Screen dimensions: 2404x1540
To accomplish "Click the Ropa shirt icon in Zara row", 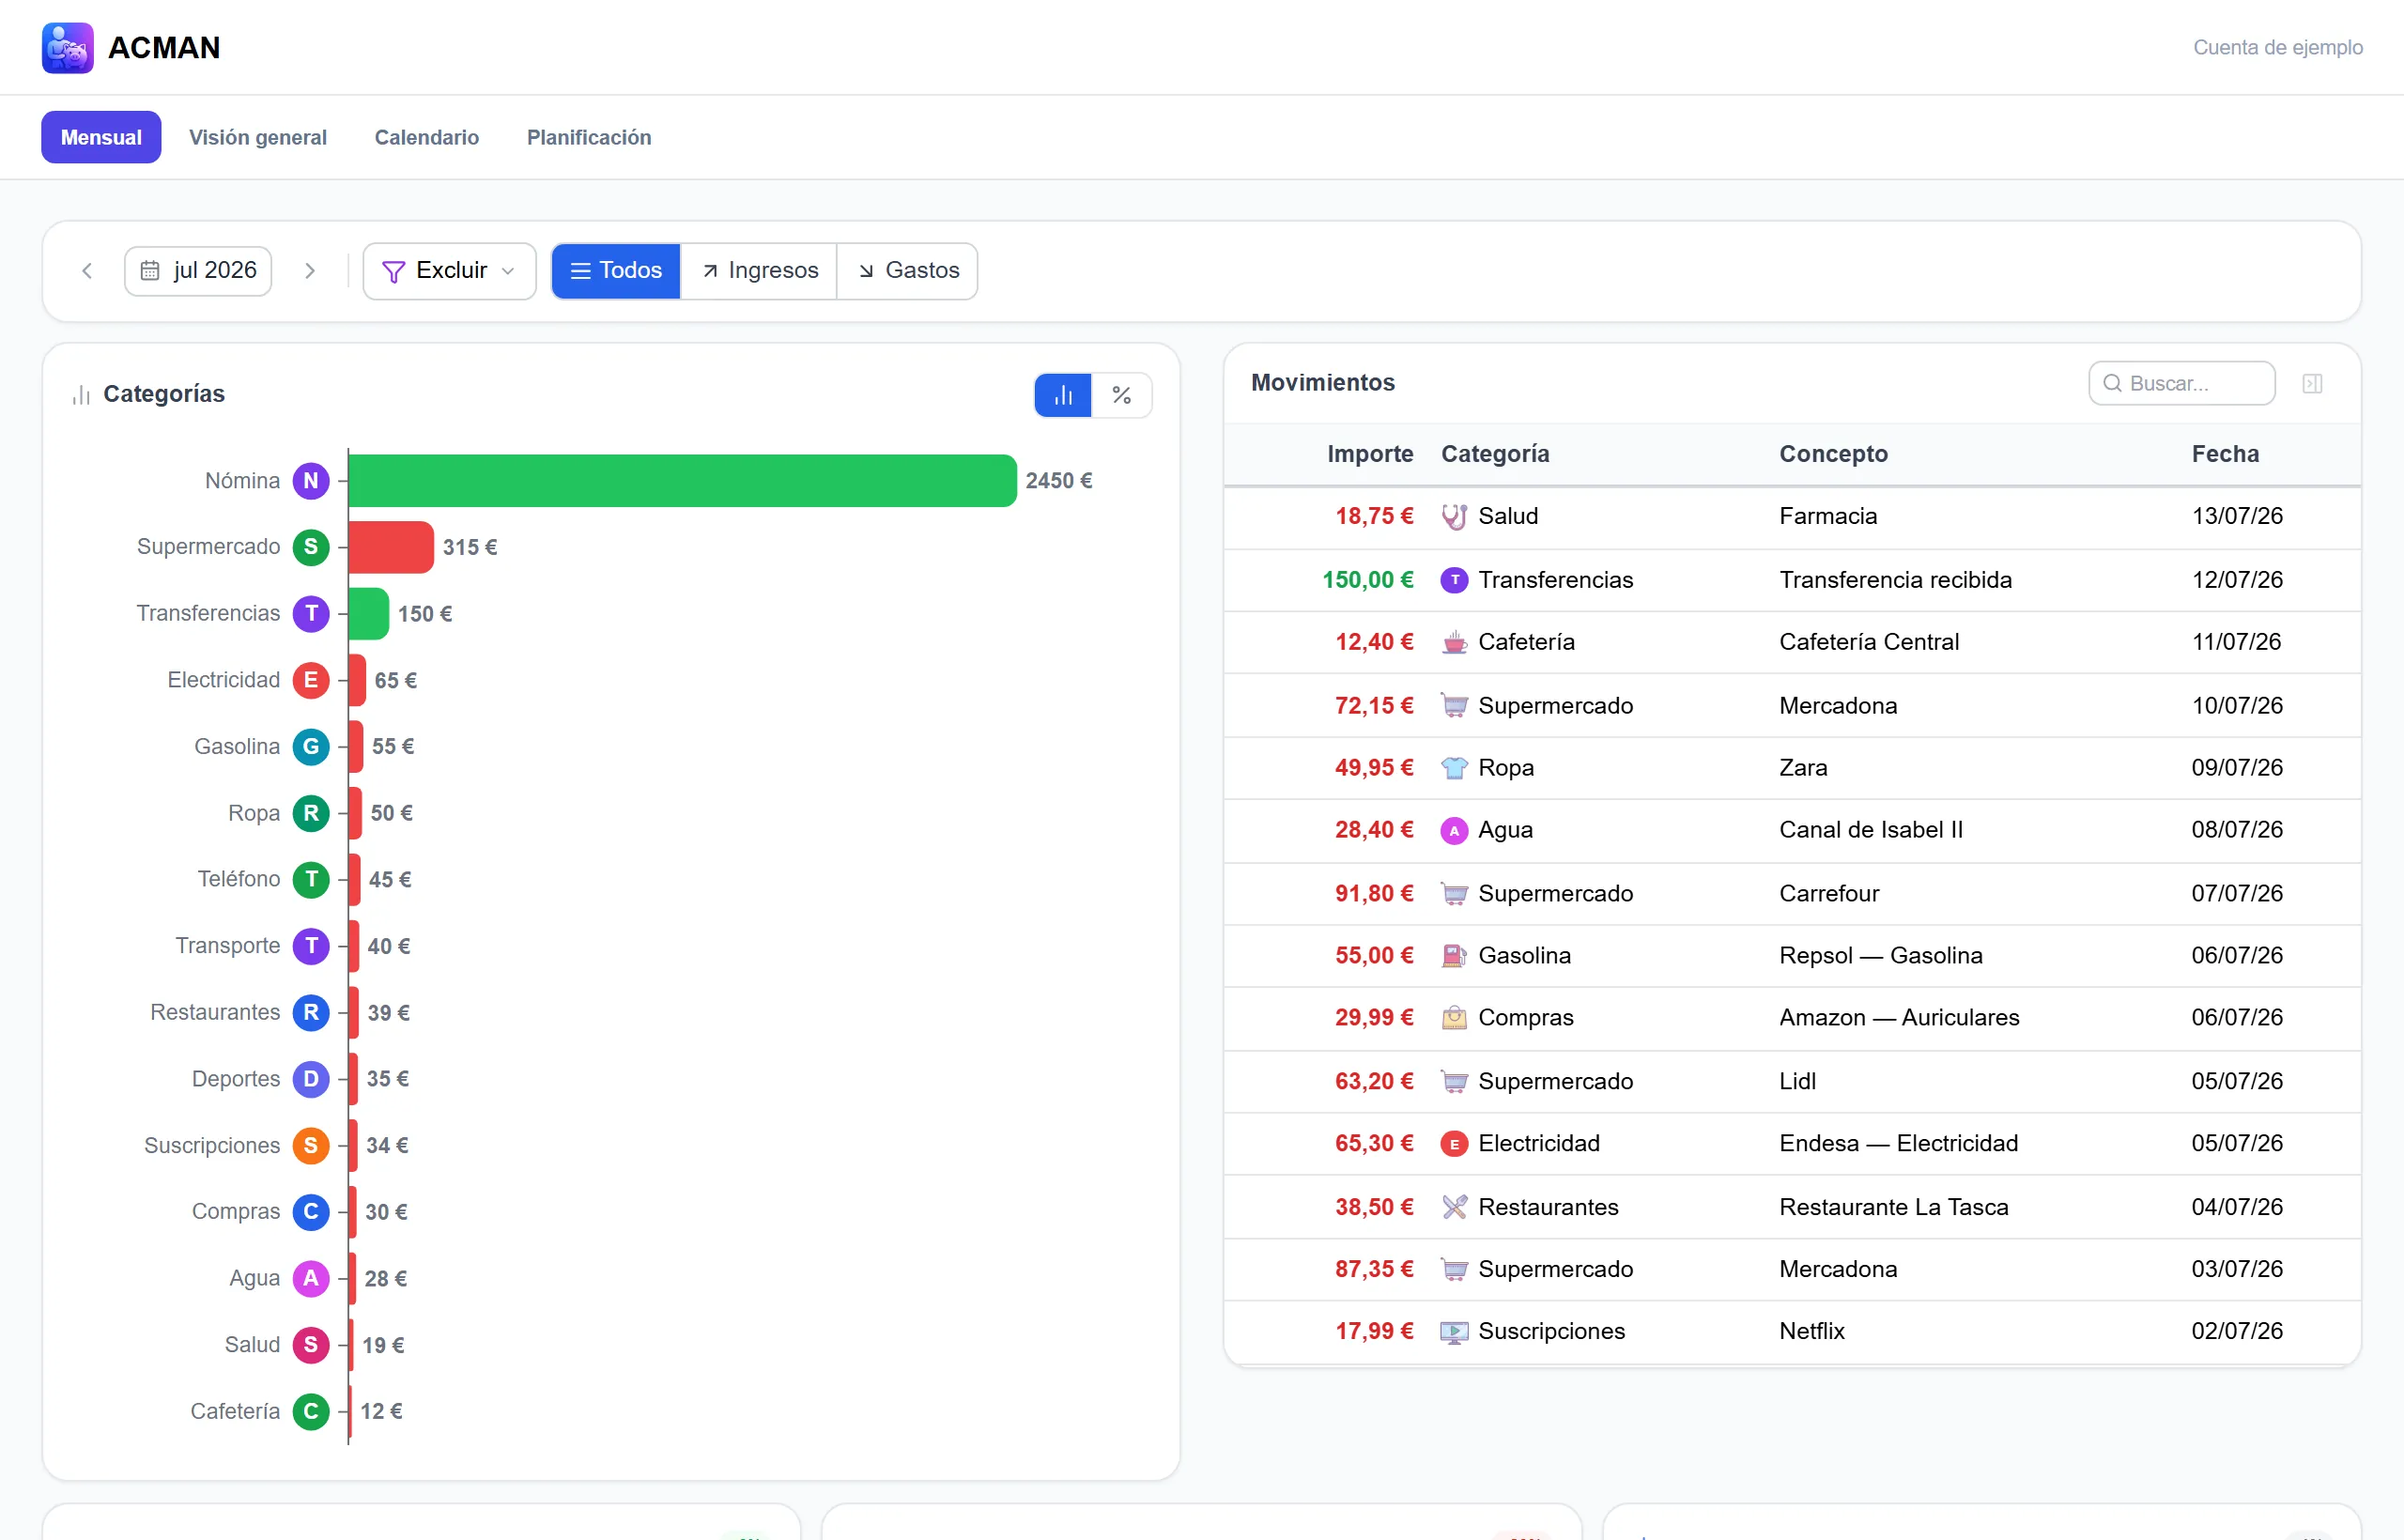I will [x=1454, y=768].
